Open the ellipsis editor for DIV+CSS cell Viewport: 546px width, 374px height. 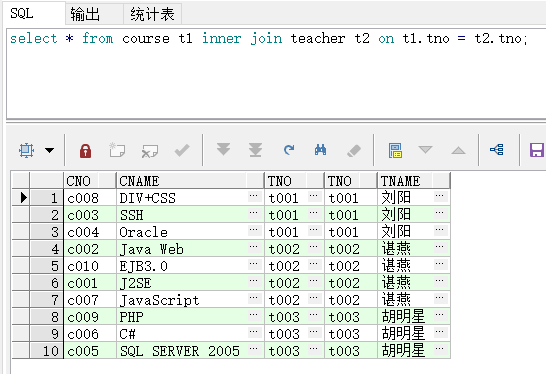click(254, 196)
